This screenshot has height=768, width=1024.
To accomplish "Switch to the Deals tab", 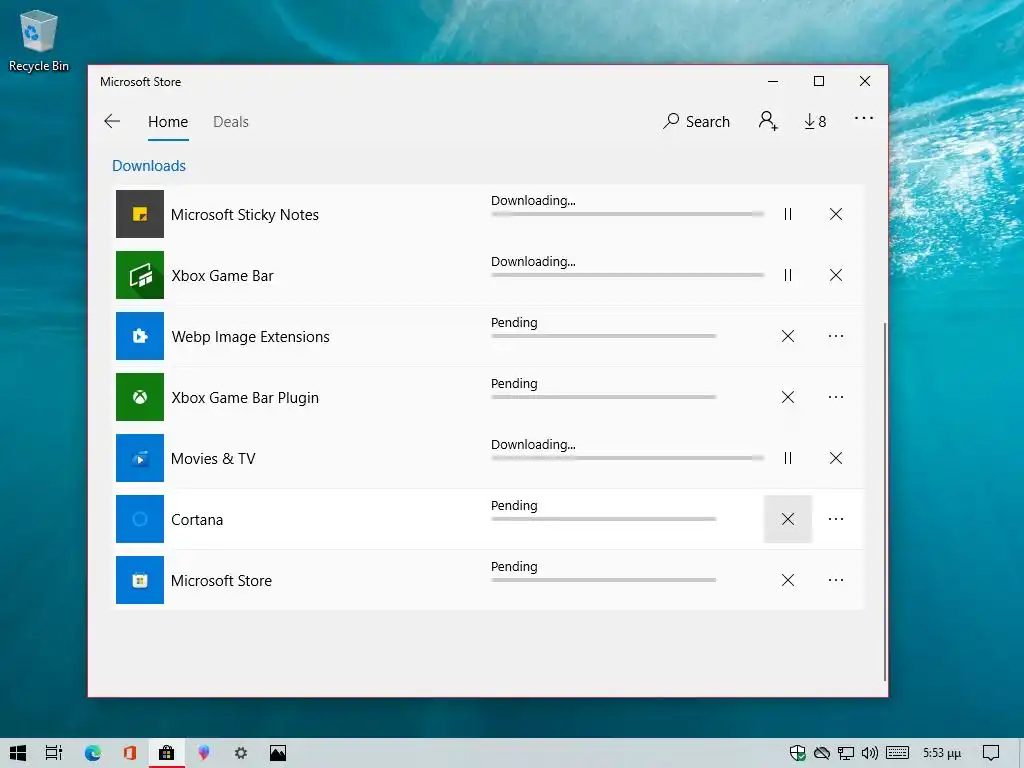I will coord(231,122).
